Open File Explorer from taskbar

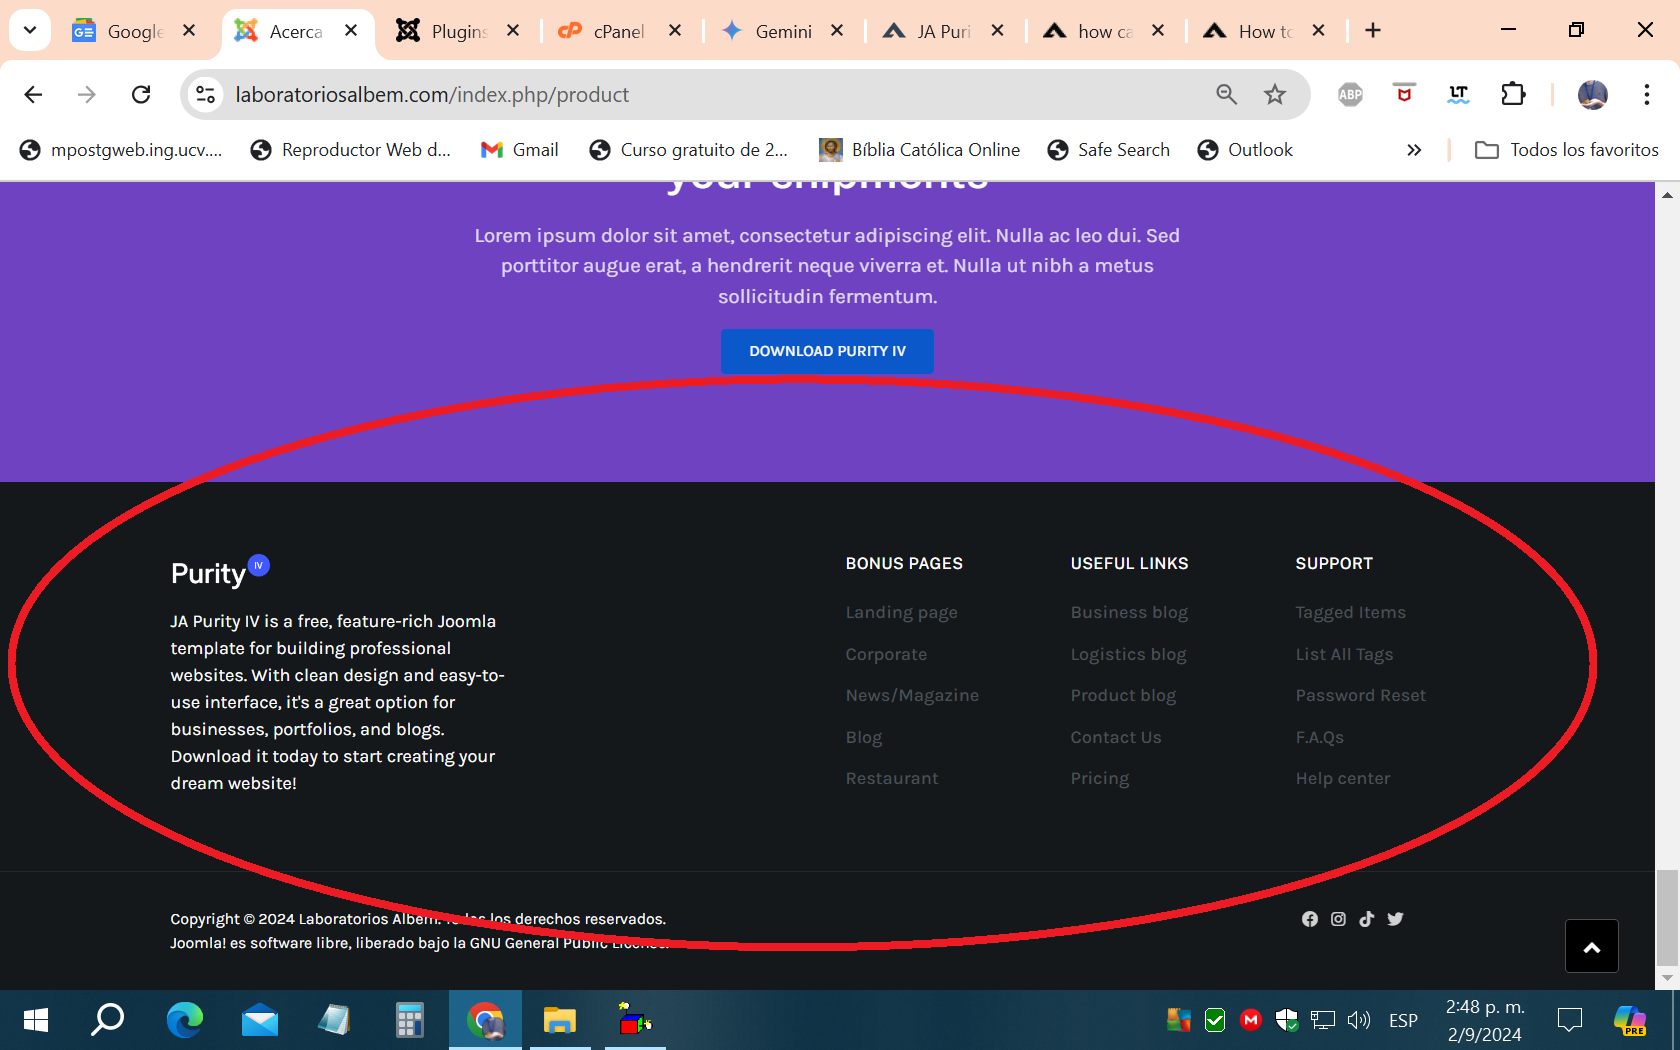[560, 1020]
